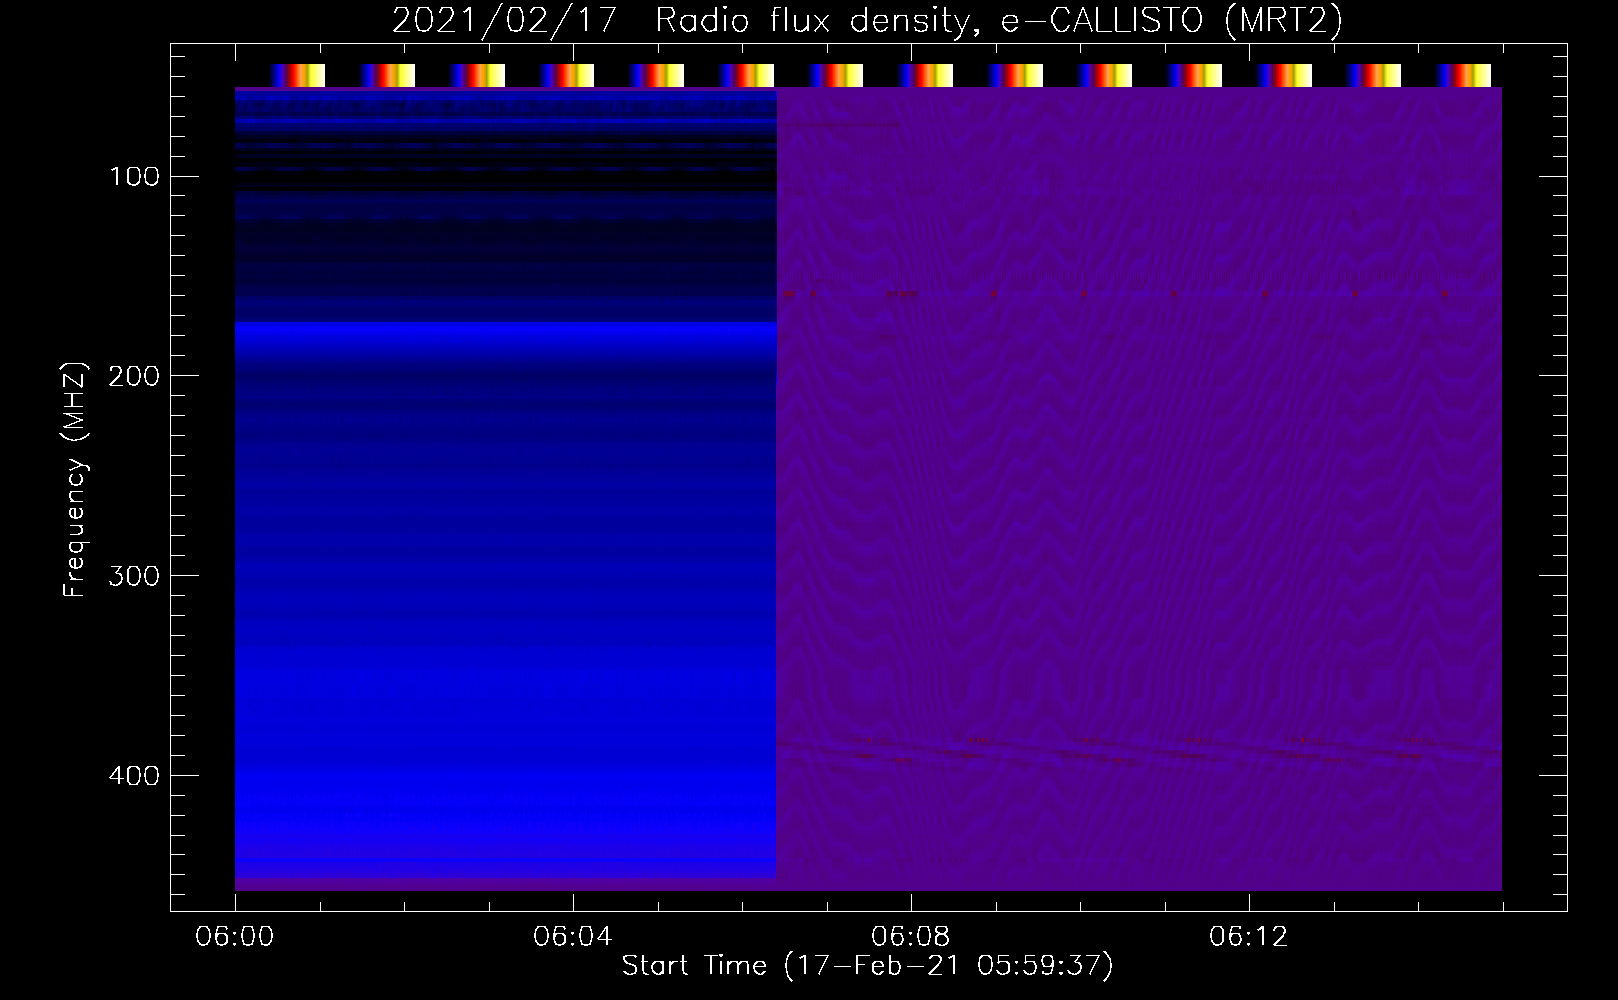Screen dimensions: 1618x1000
Task: Click the 06:08 time tick label
Action: (911, 937)
